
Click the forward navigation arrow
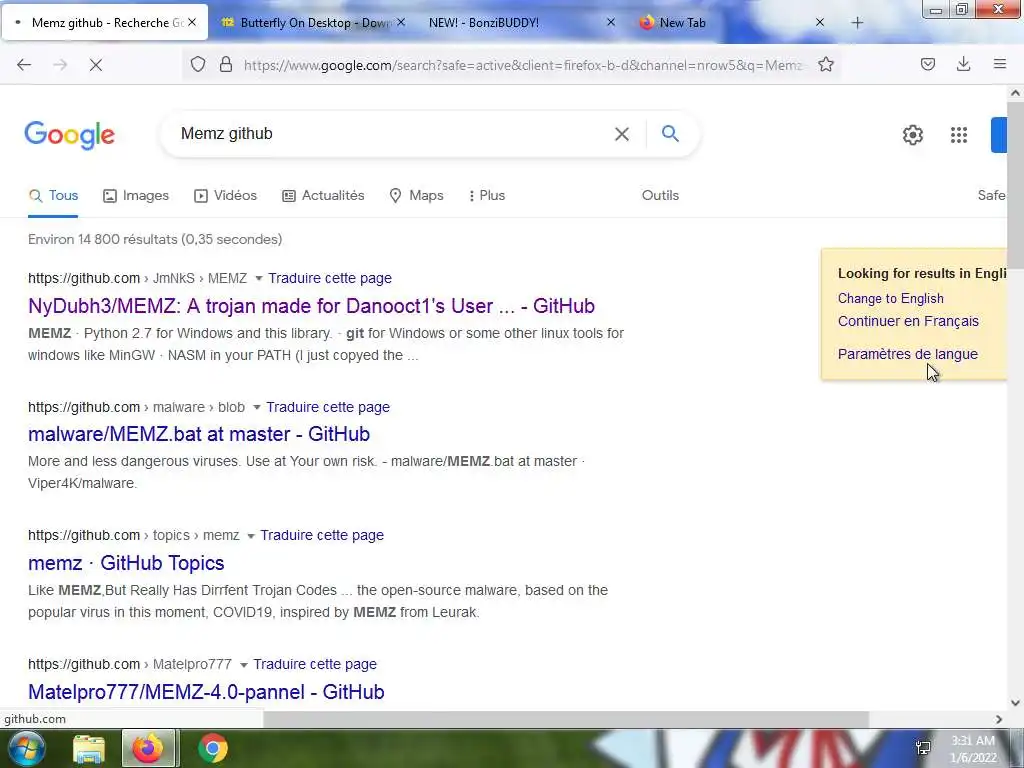pos(60,65)
